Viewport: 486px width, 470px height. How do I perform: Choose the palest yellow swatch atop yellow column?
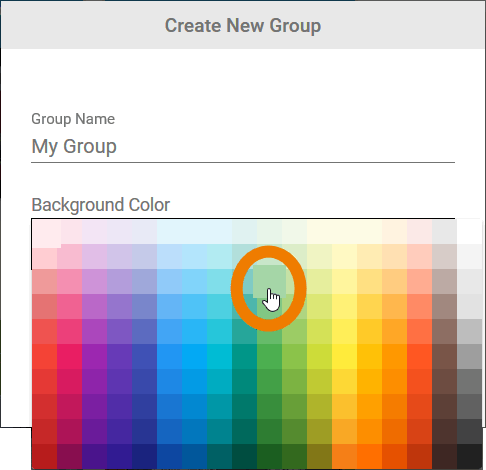pos(344,231)
